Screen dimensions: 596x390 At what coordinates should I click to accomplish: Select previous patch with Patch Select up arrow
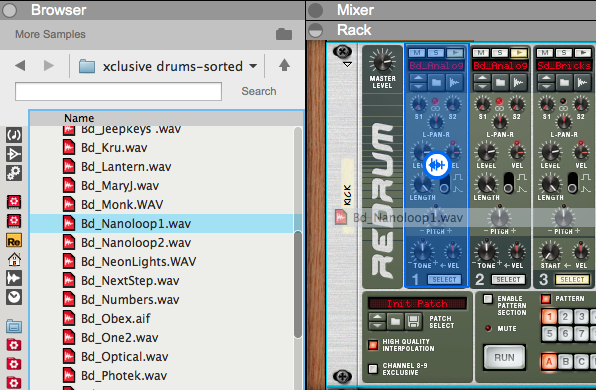pos(377,317)
